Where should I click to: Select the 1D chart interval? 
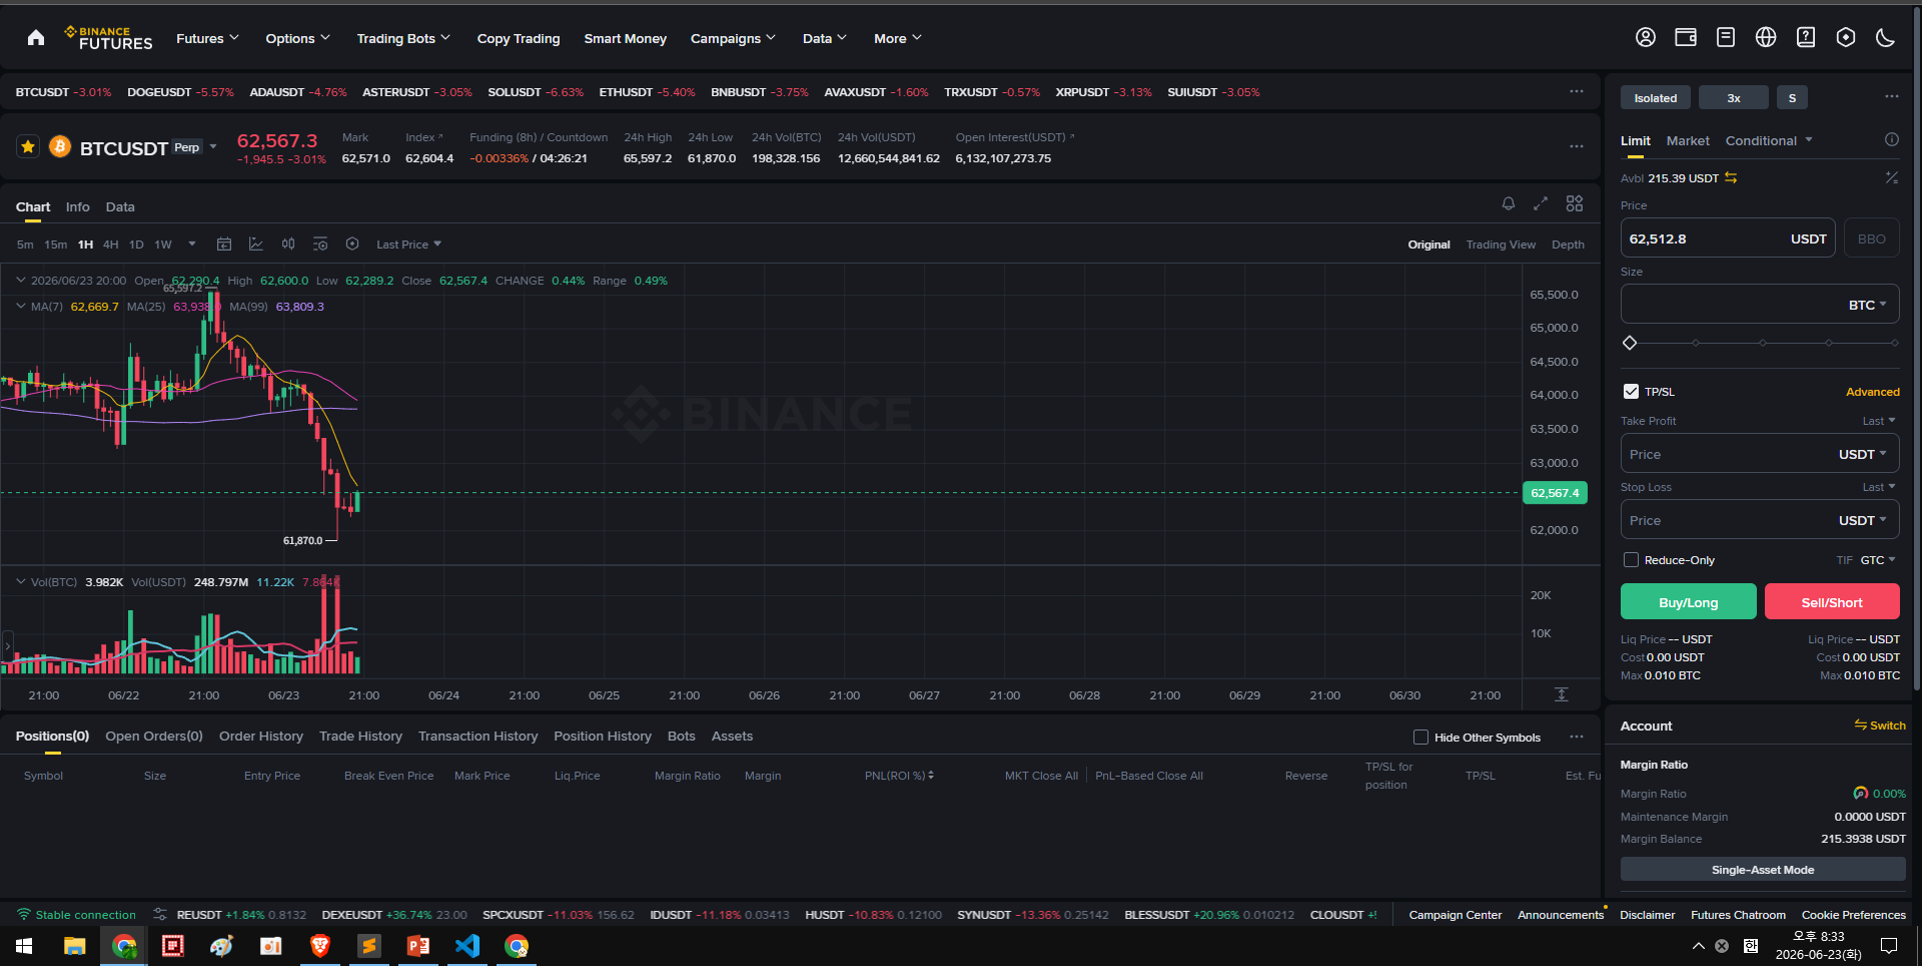click(136, 244)
